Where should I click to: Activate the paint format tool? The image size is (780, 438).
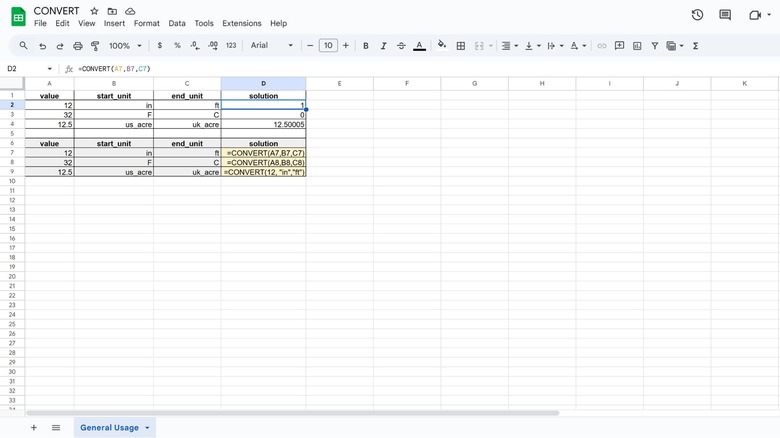click(x=95, y=46)
